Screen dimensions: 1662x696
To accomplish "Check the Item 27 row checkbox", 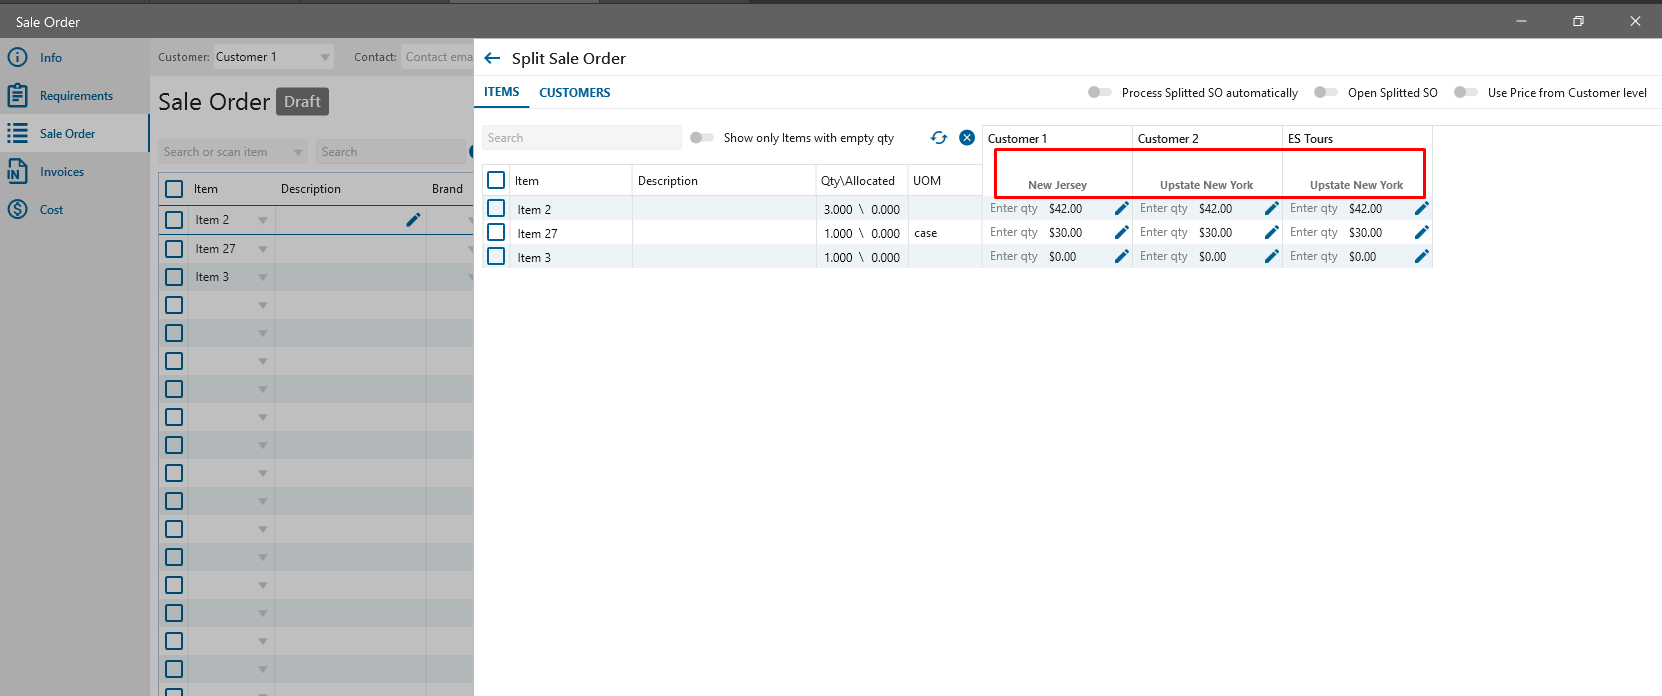I will pyautogui.click(x=496, y=233).
